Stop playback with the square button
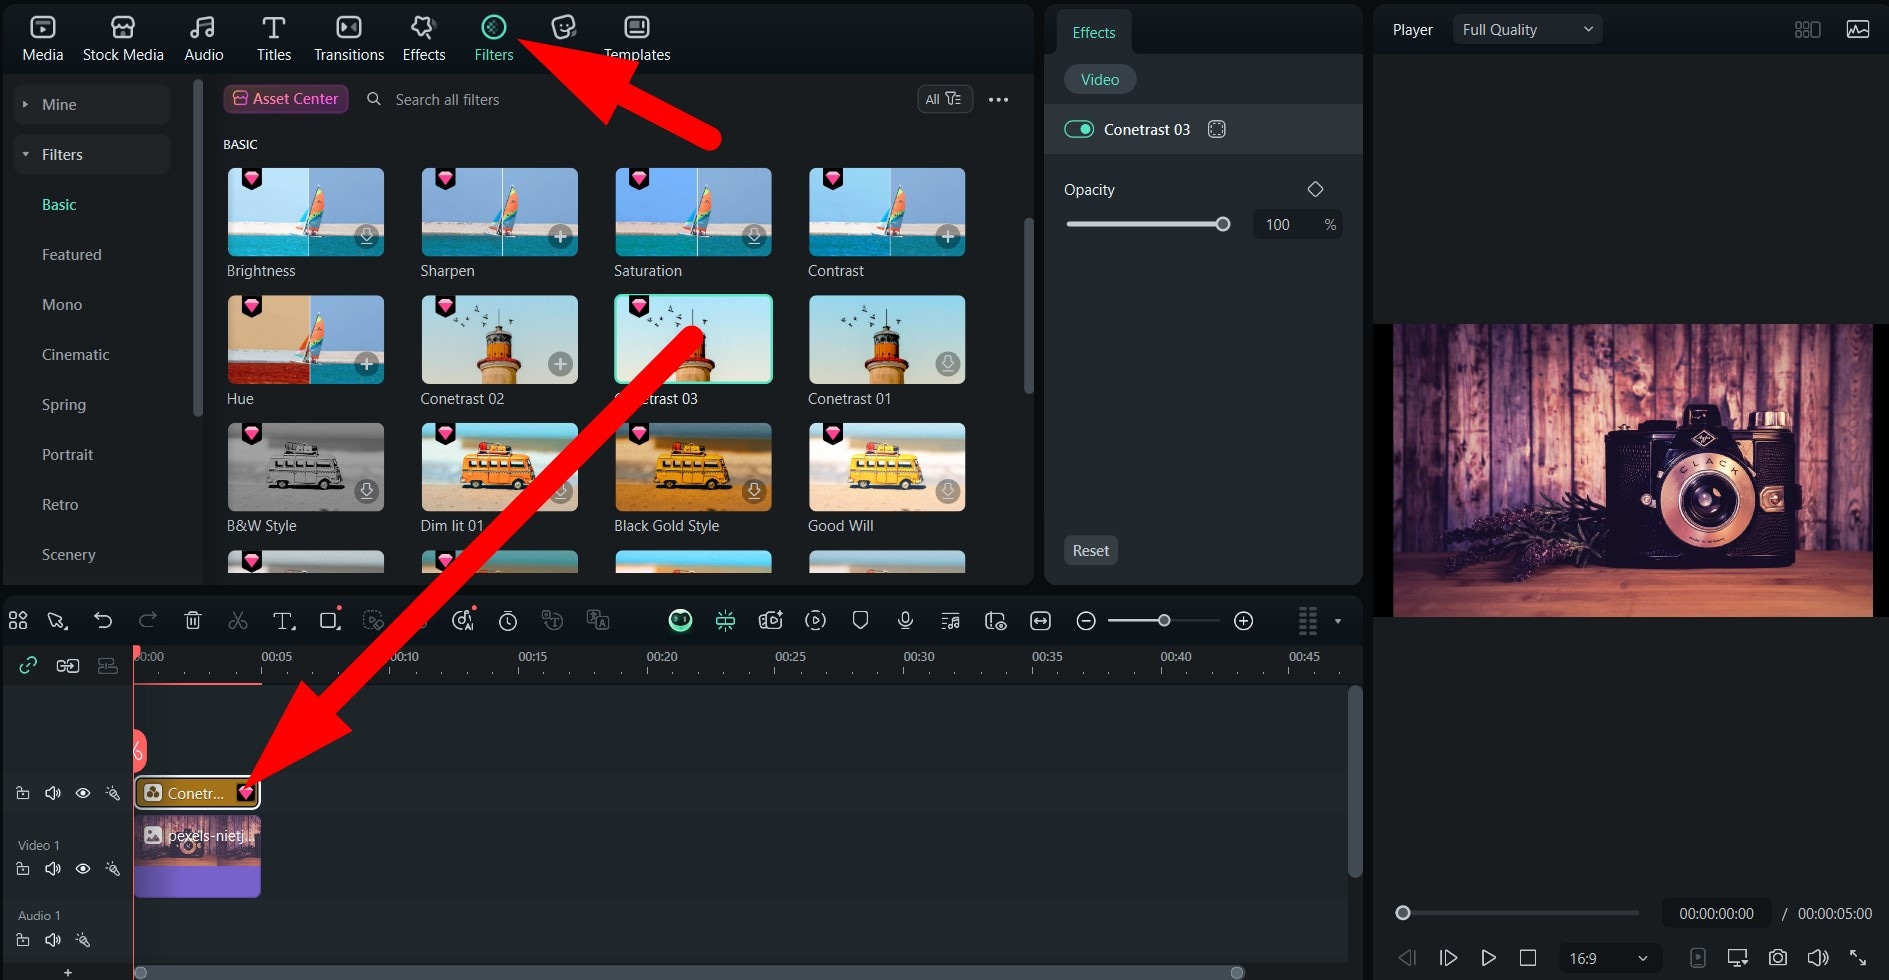The width and height of the screenshot is (1889, 980). click(1528, 958)
